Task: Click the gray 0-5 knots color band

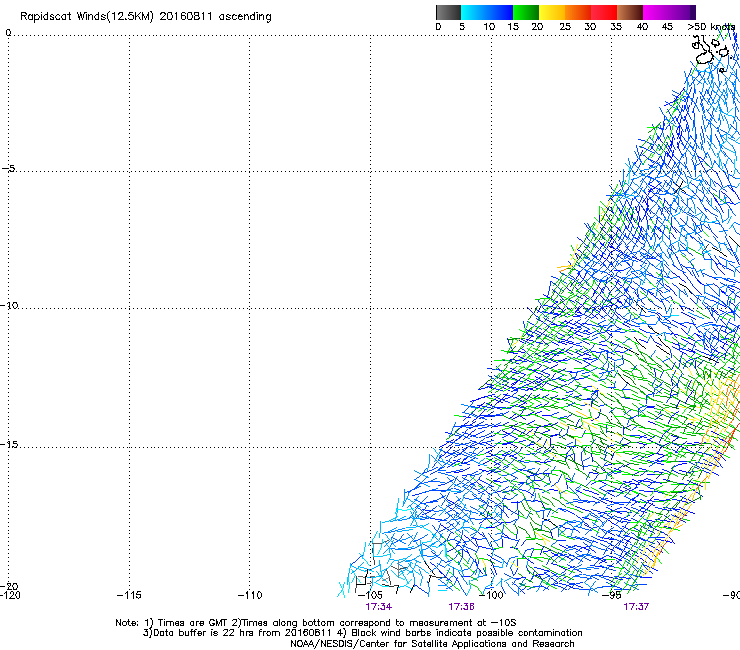Action: [448, 12]
